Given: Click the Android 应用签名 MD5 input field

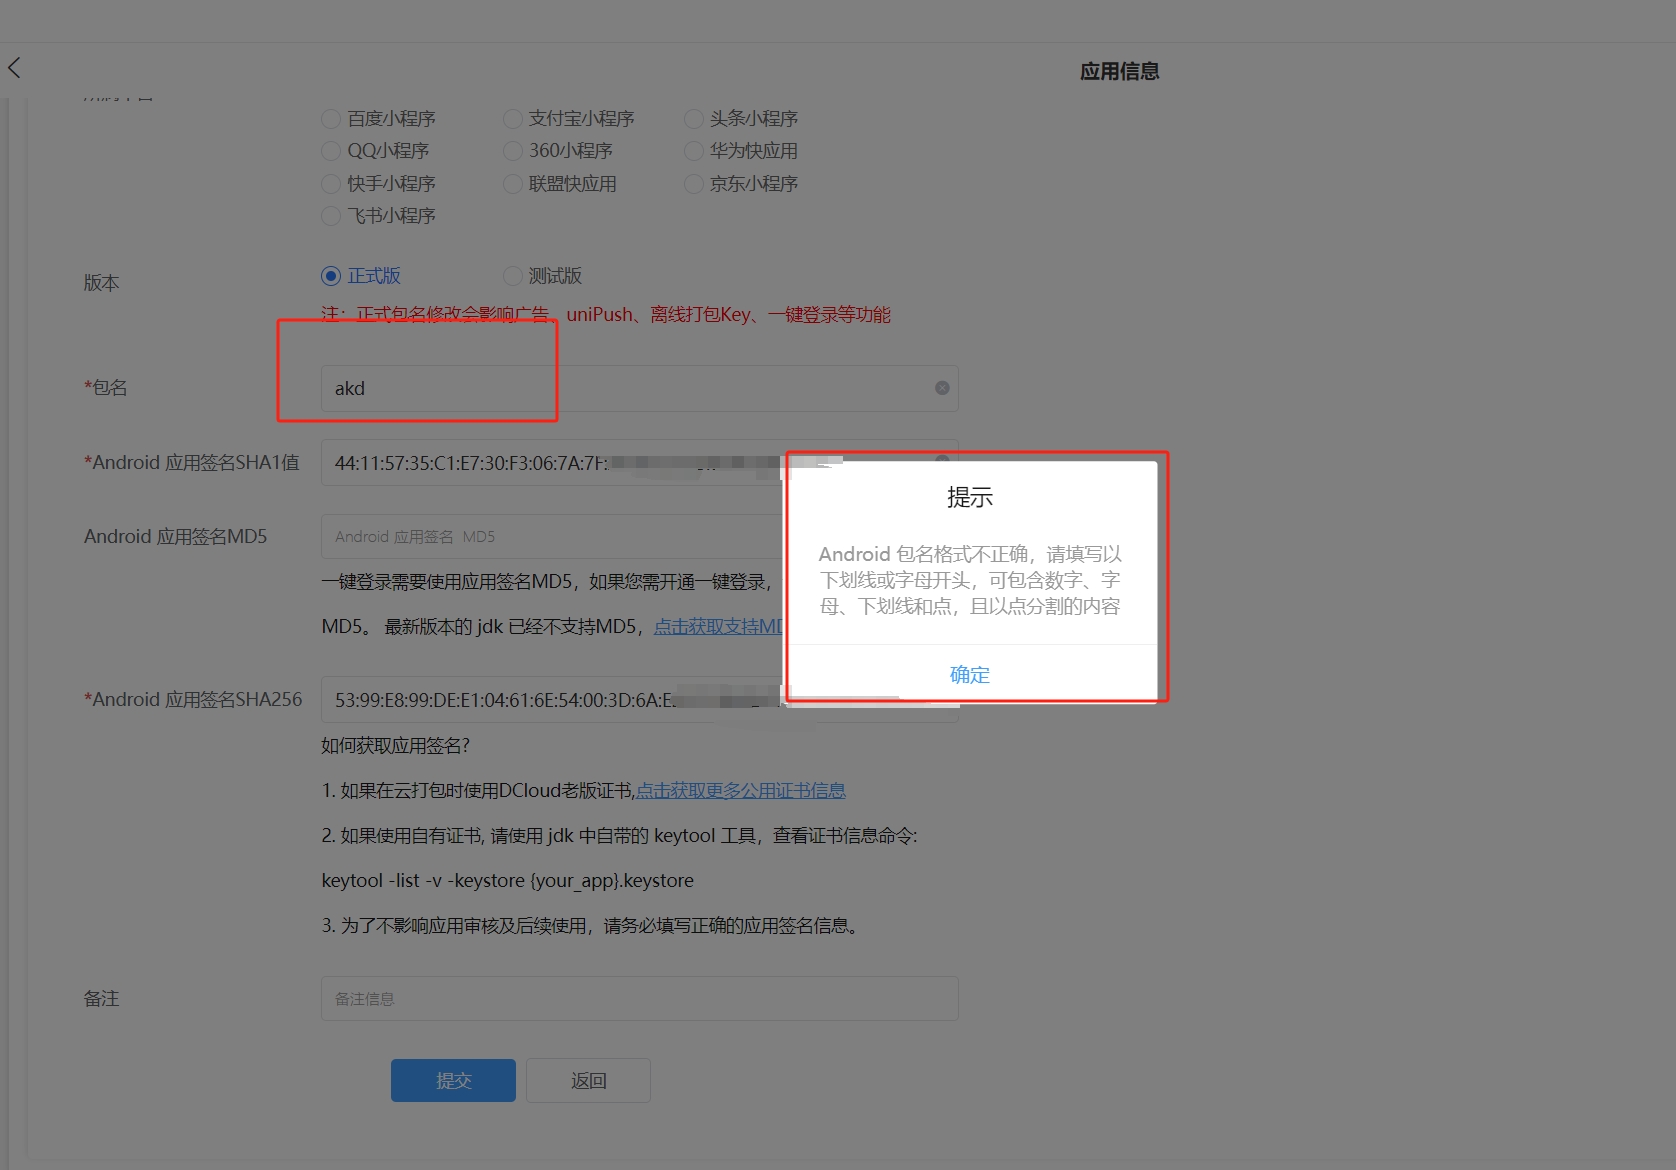Looking at the screenshot, I should point(550,537).
